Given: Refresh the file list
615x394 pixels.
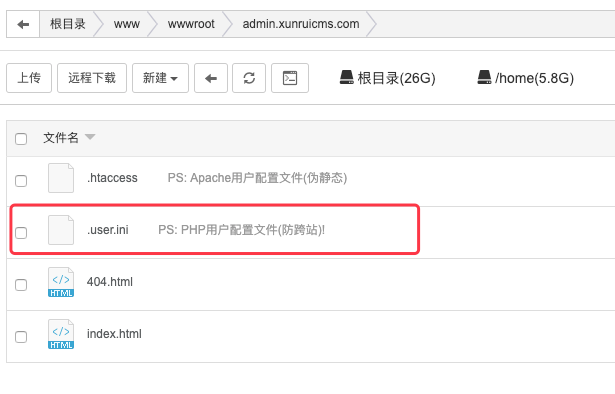Looking at the screenshot, I should click(249, 78).
